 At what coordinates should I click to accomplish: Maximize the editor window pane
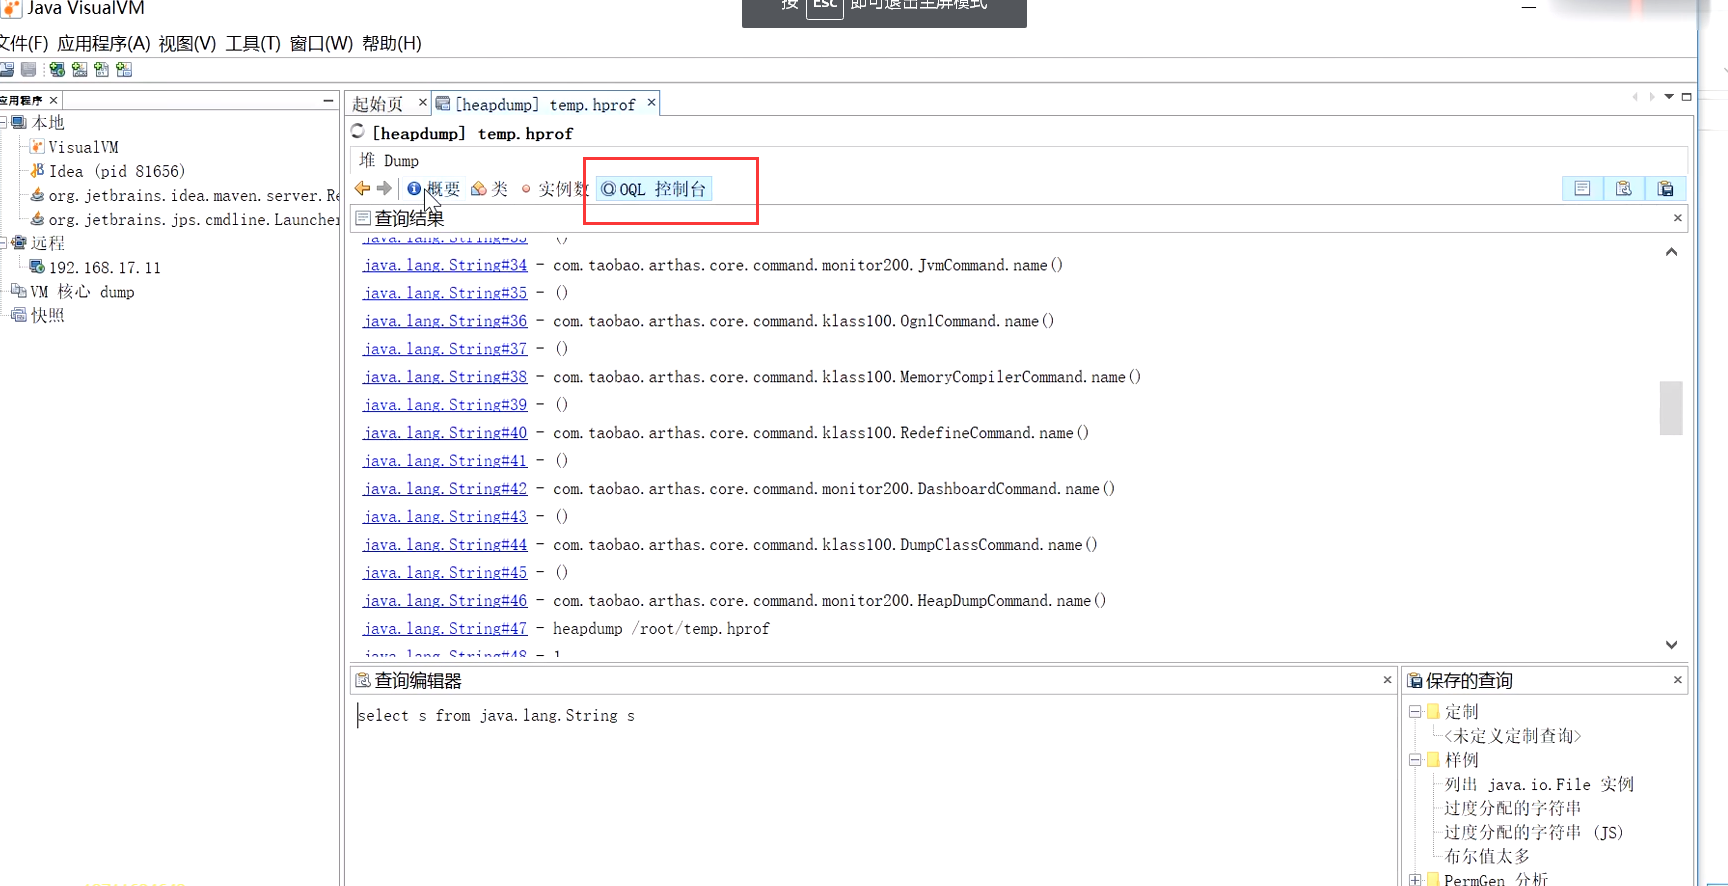pos(1686,97)
